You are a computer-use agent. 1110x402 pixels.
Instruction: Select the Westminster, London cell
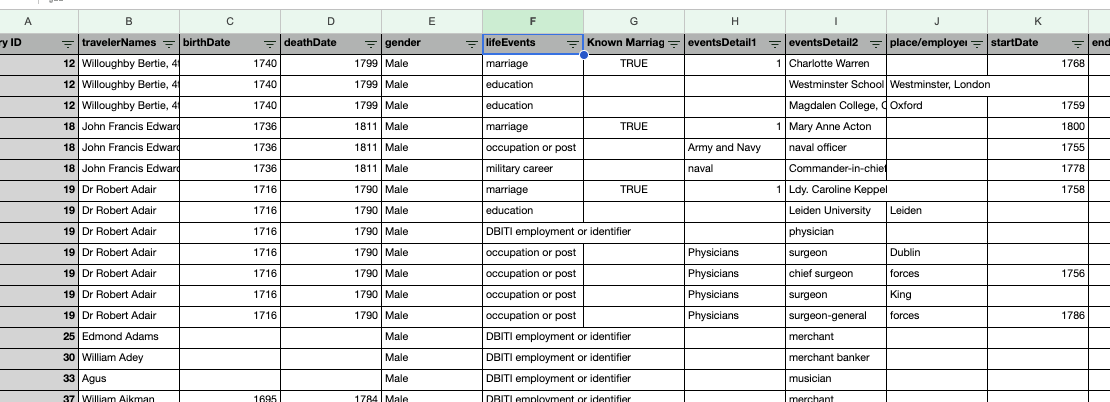(937, 85)
